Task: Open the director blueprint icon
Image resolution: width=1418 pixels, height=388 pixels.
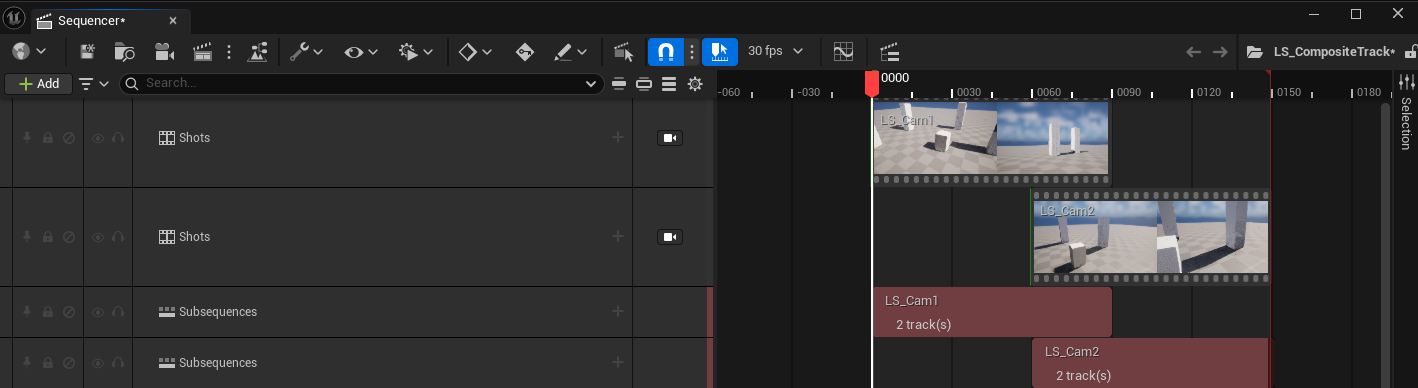Action: click(x=258, y=51)
